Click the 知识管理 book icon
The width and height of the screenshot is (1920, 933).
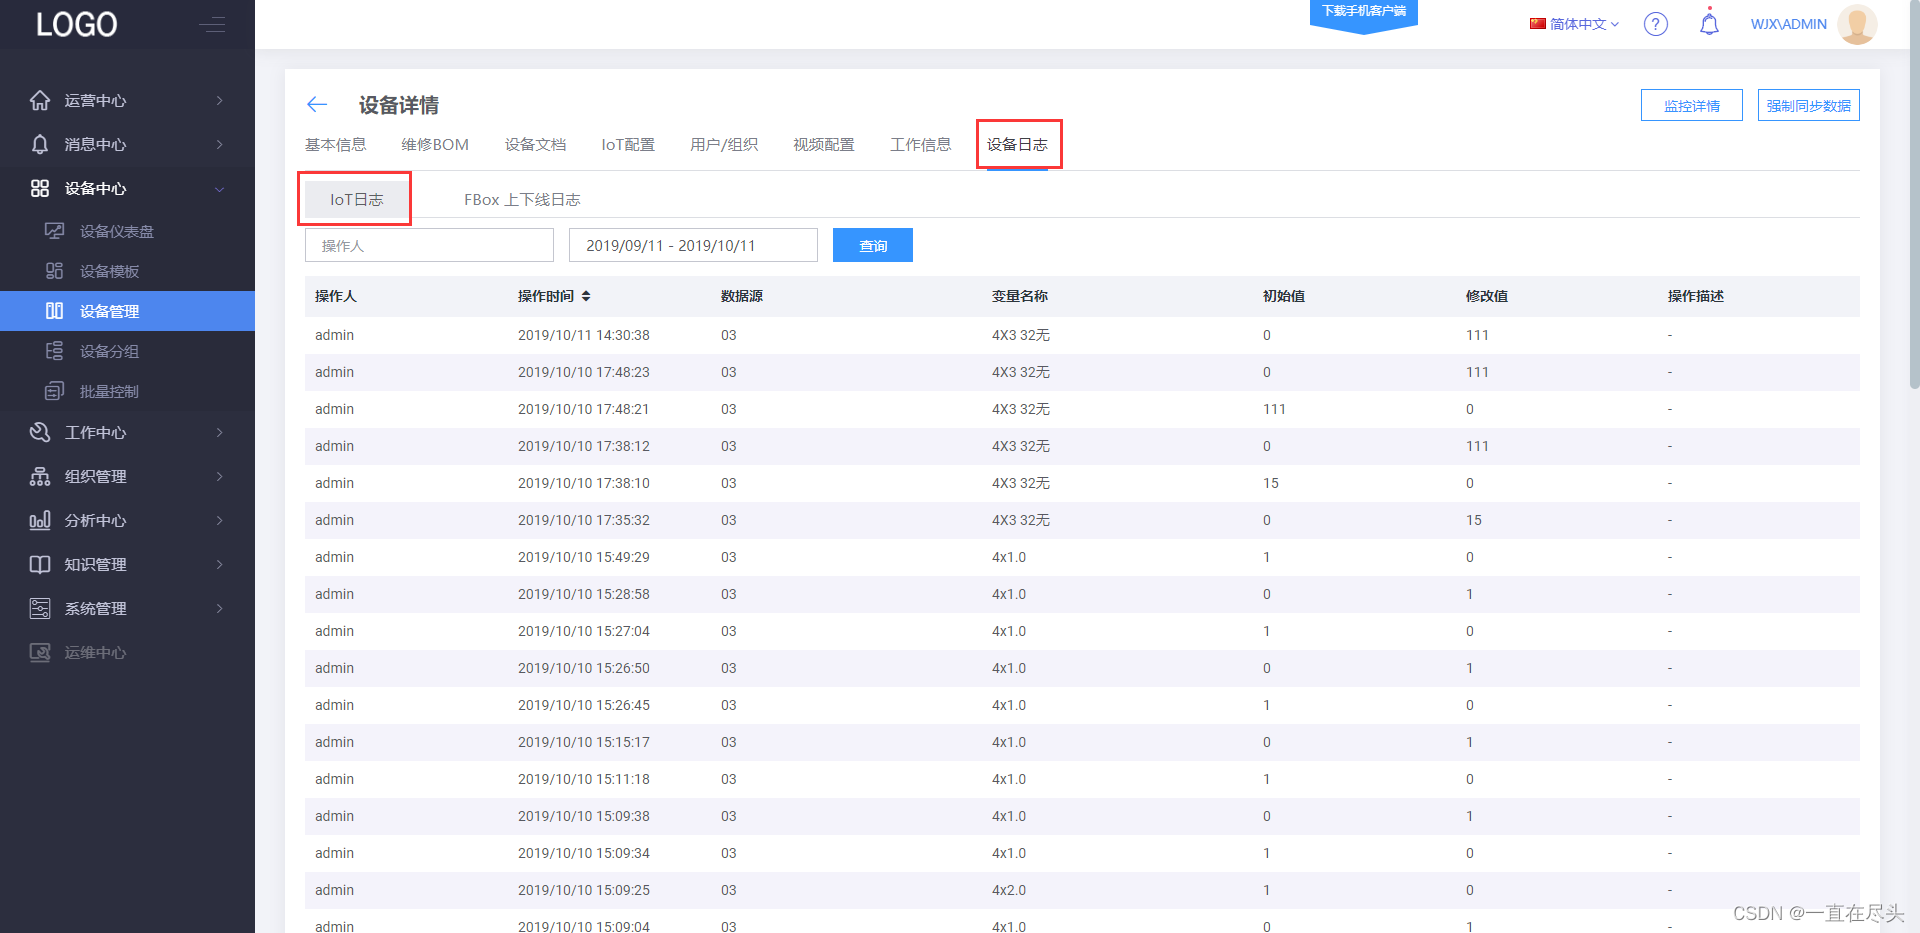tap(40, 564)
